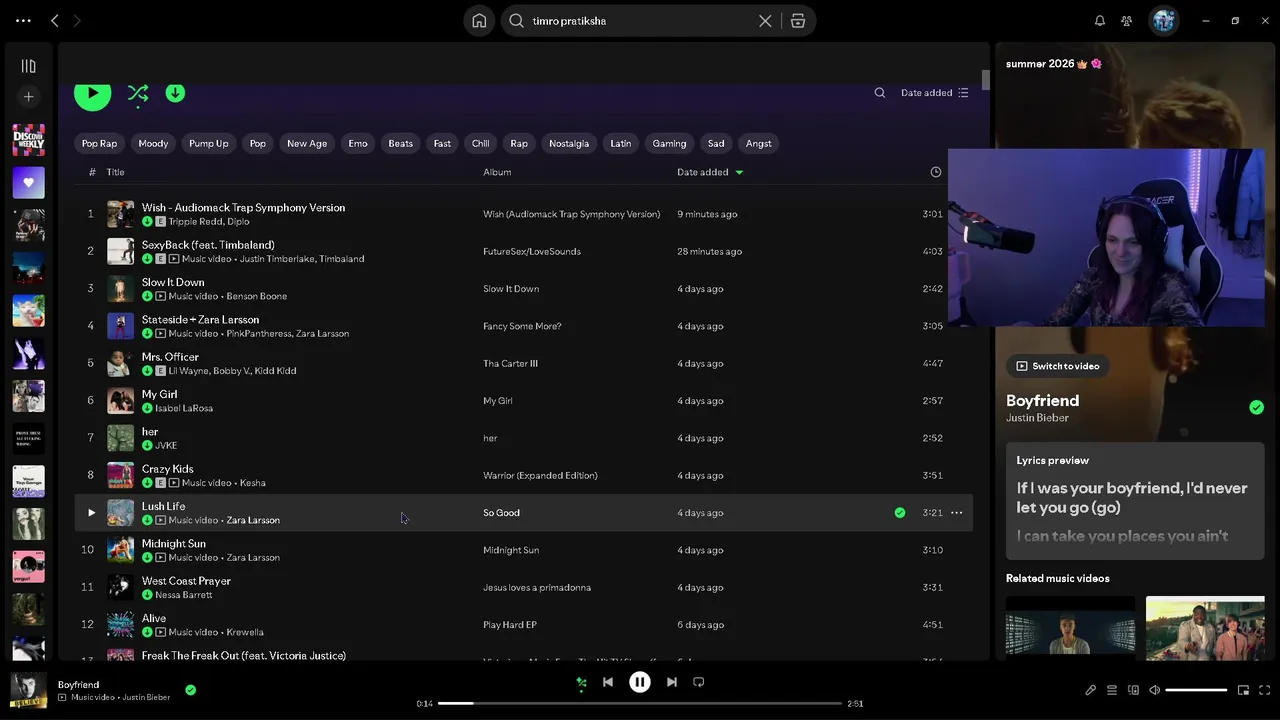
Task: Open the FutureSex/LoveSounds album link
Action: 532,252
